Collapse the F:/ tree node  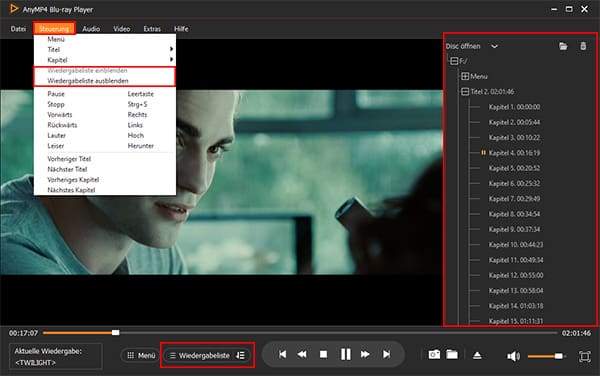[454, 61]
